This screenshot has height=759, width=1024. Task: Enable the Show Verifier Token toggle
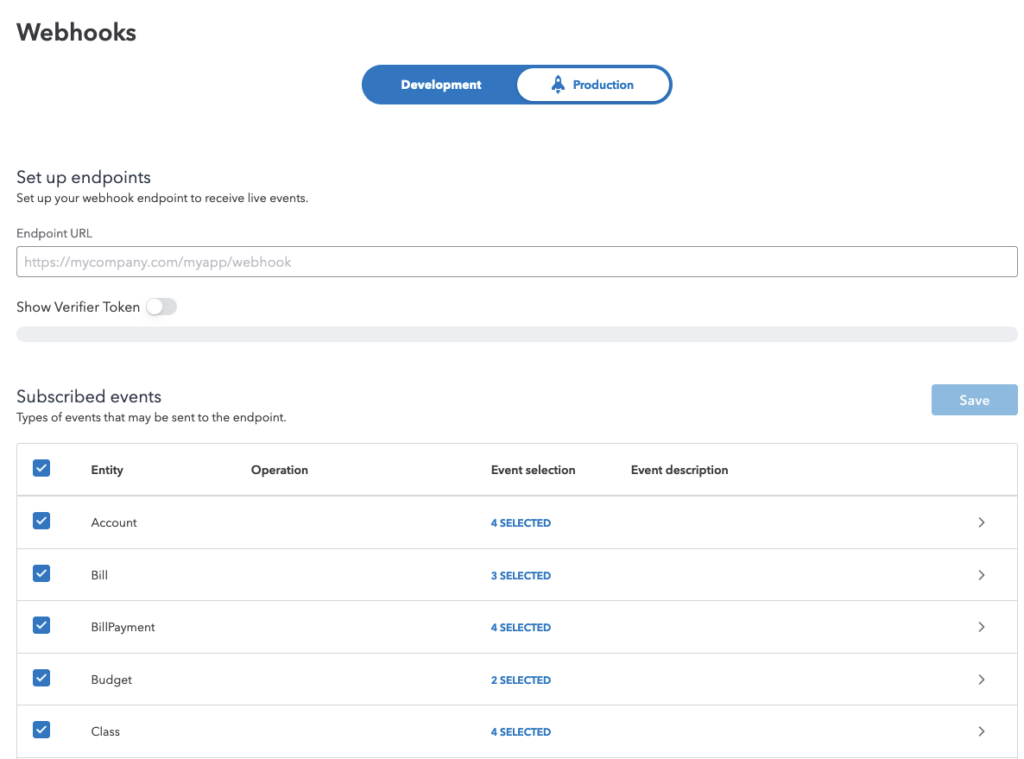pos(161,307)
